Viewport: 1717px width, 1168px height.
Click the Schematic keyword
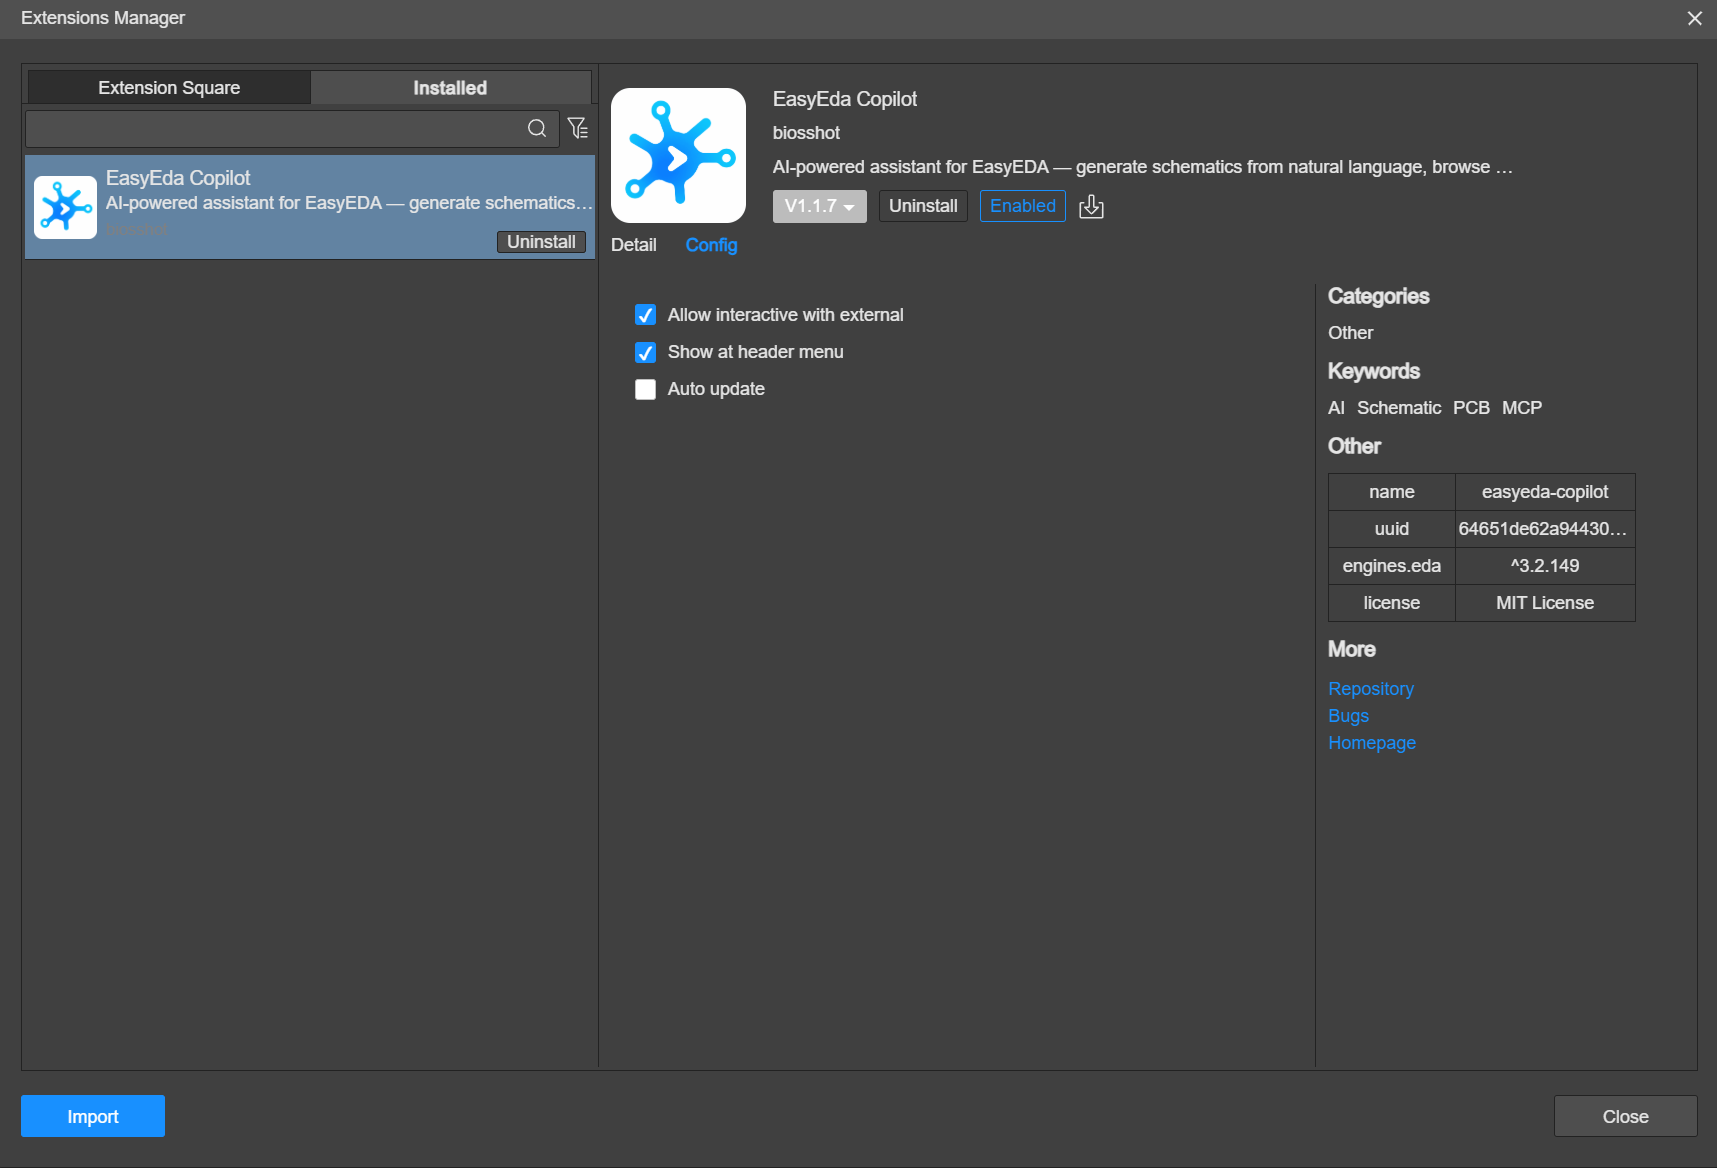point(1398,408)
